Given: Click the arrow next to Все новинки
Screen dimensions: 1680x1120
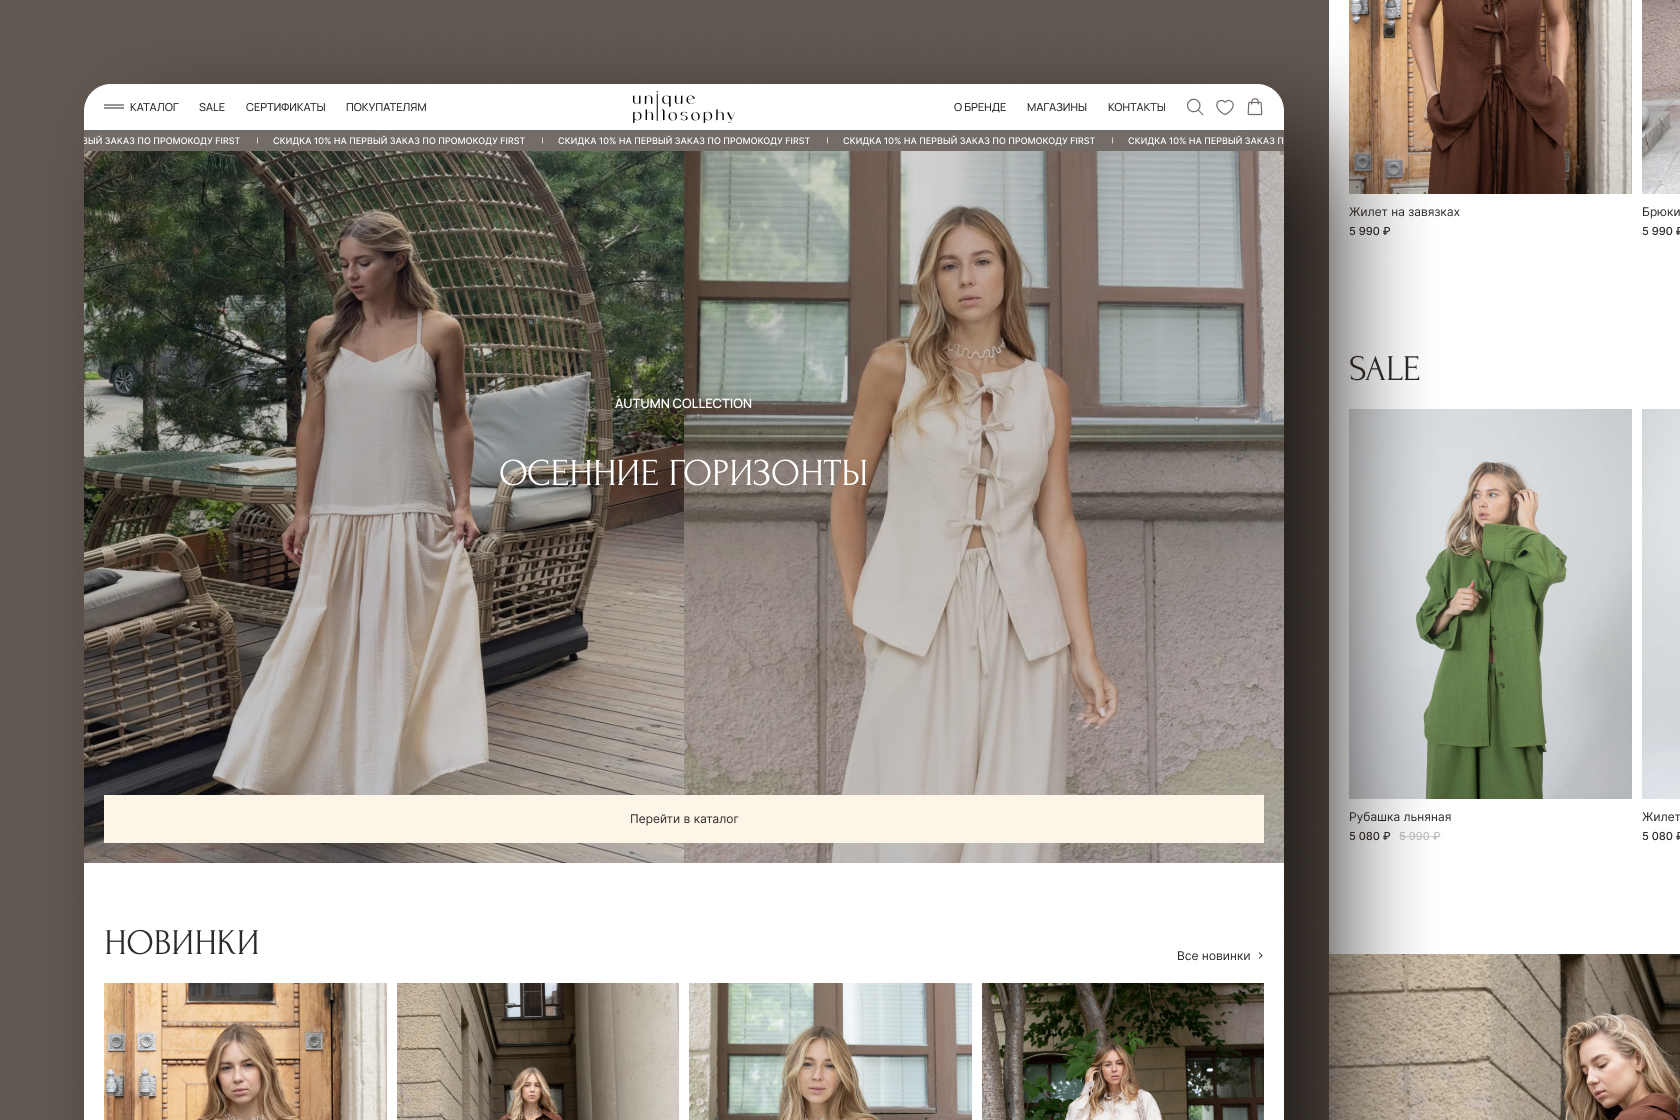Looking at the screenshot, I should click(x=1260, y=956).
